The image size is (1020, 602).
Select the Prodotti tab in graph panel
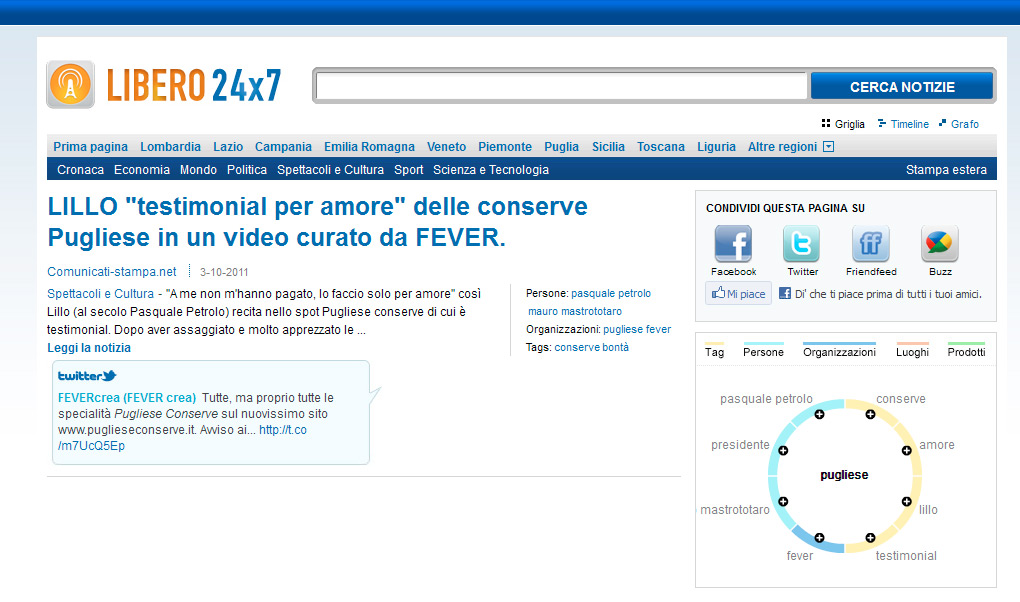coord(966,351)
